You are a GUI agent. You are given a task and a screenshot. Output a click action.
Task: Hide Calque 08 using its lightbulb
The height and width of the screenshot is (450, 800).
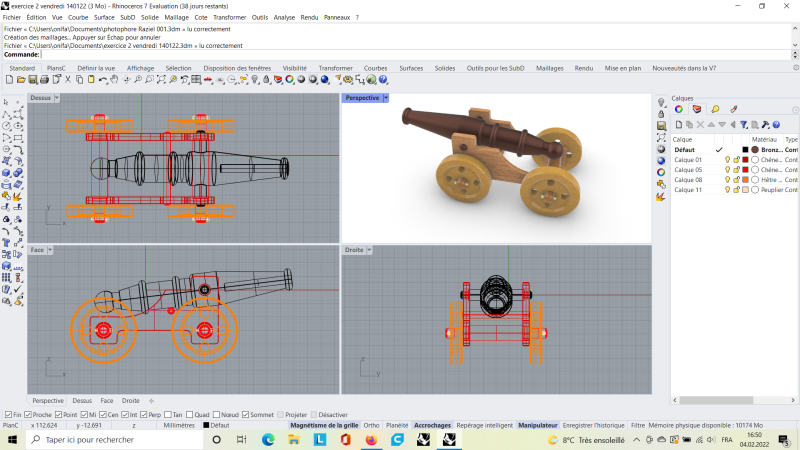[729, 179]
